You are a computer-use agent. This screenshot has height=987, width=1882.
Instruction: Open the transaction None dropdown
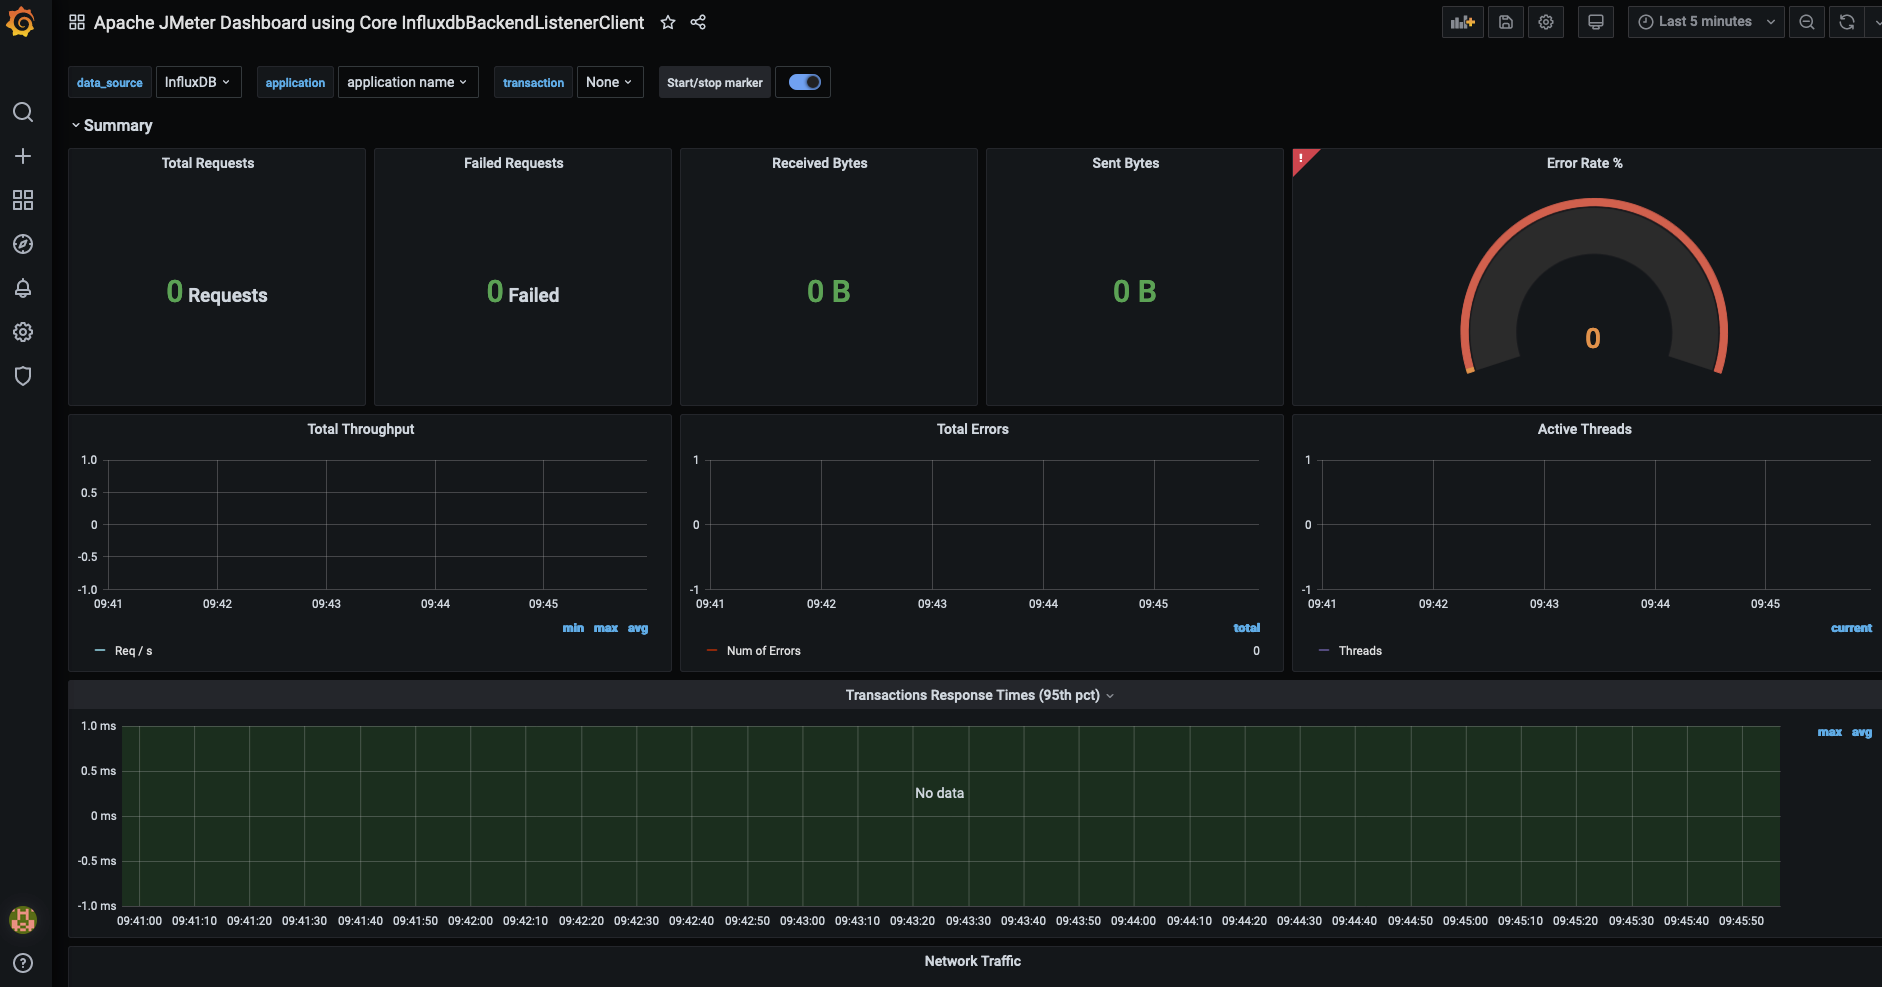click(x=610, y=82)
